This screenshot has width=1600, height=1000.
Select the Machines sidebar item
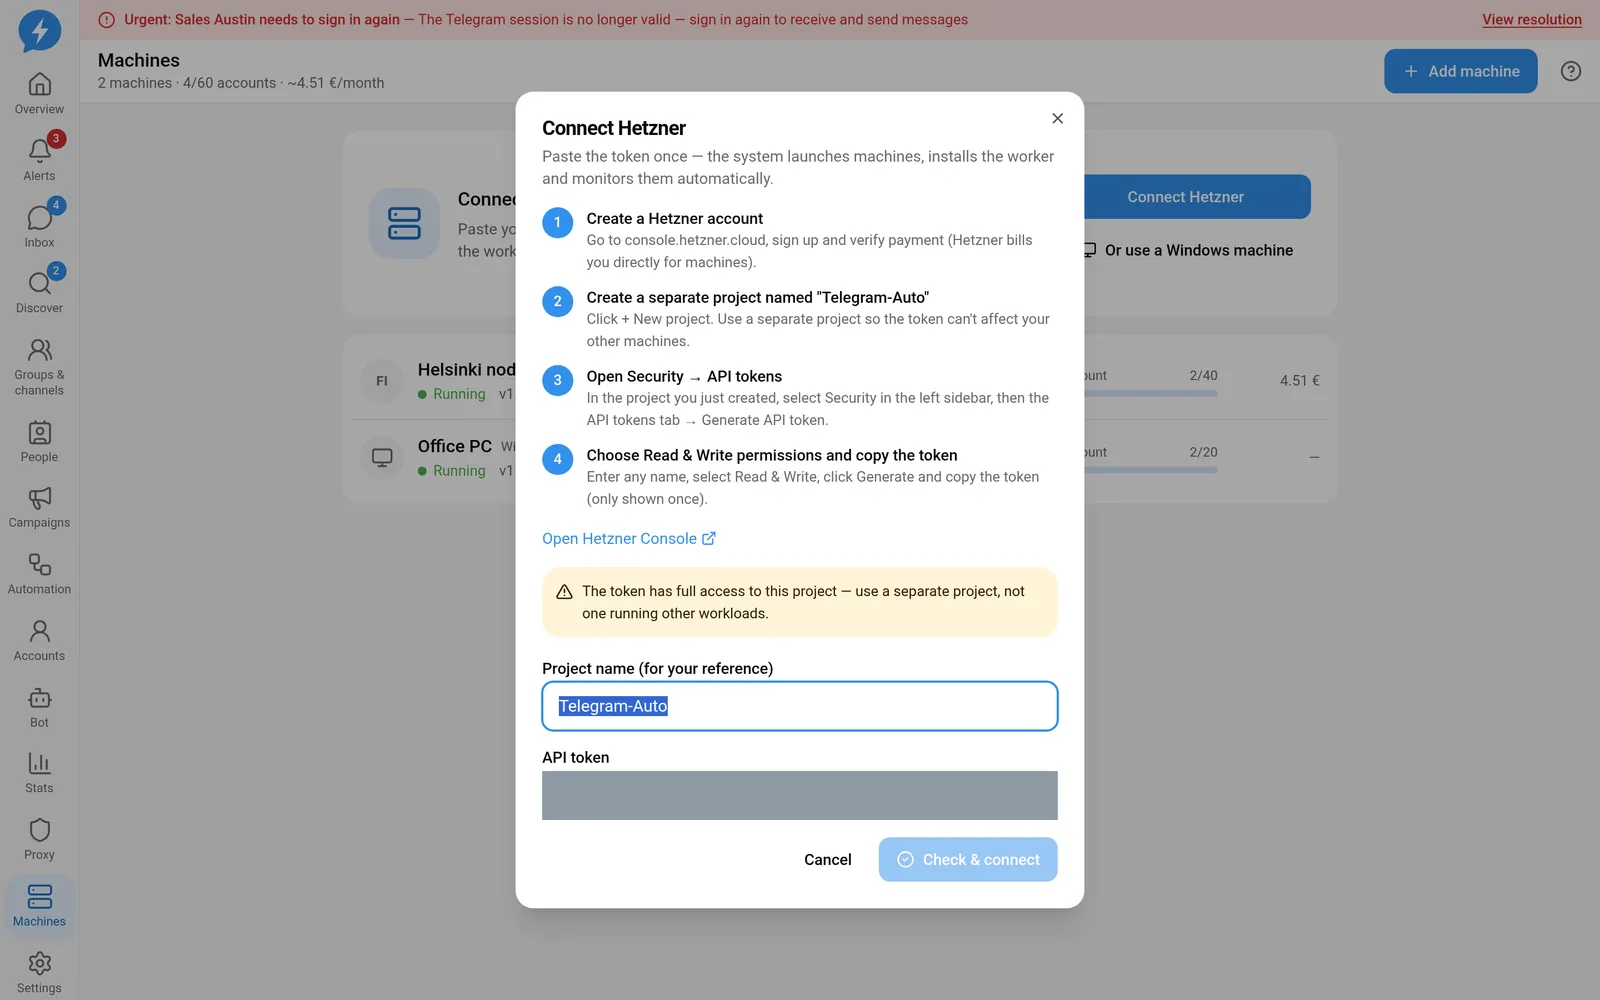39,907
